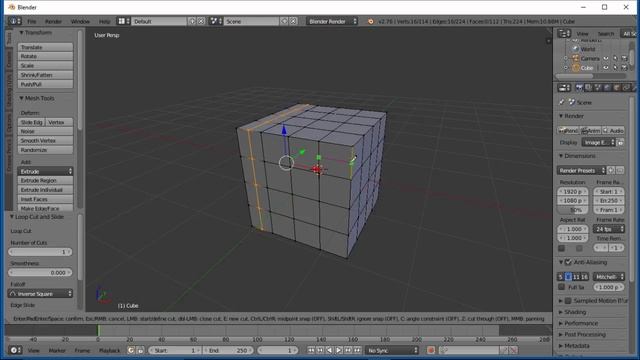Open the Render menu in info header
This screenshot has height=360, width=640.
pos(53,21)
